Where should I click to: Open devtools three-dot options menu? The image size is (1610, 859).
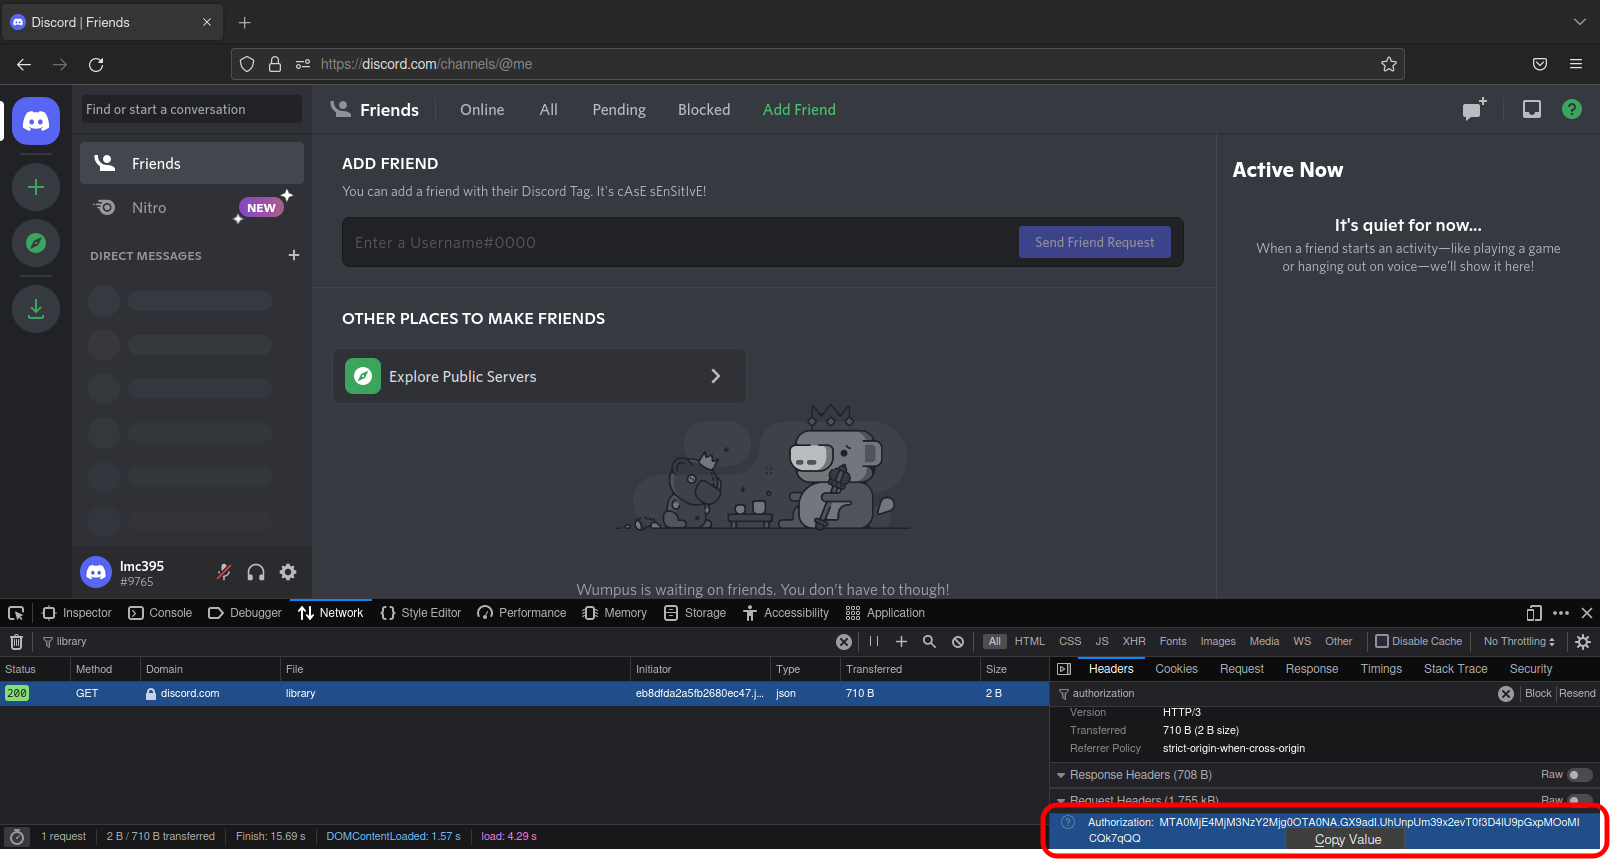point(1561,613)
